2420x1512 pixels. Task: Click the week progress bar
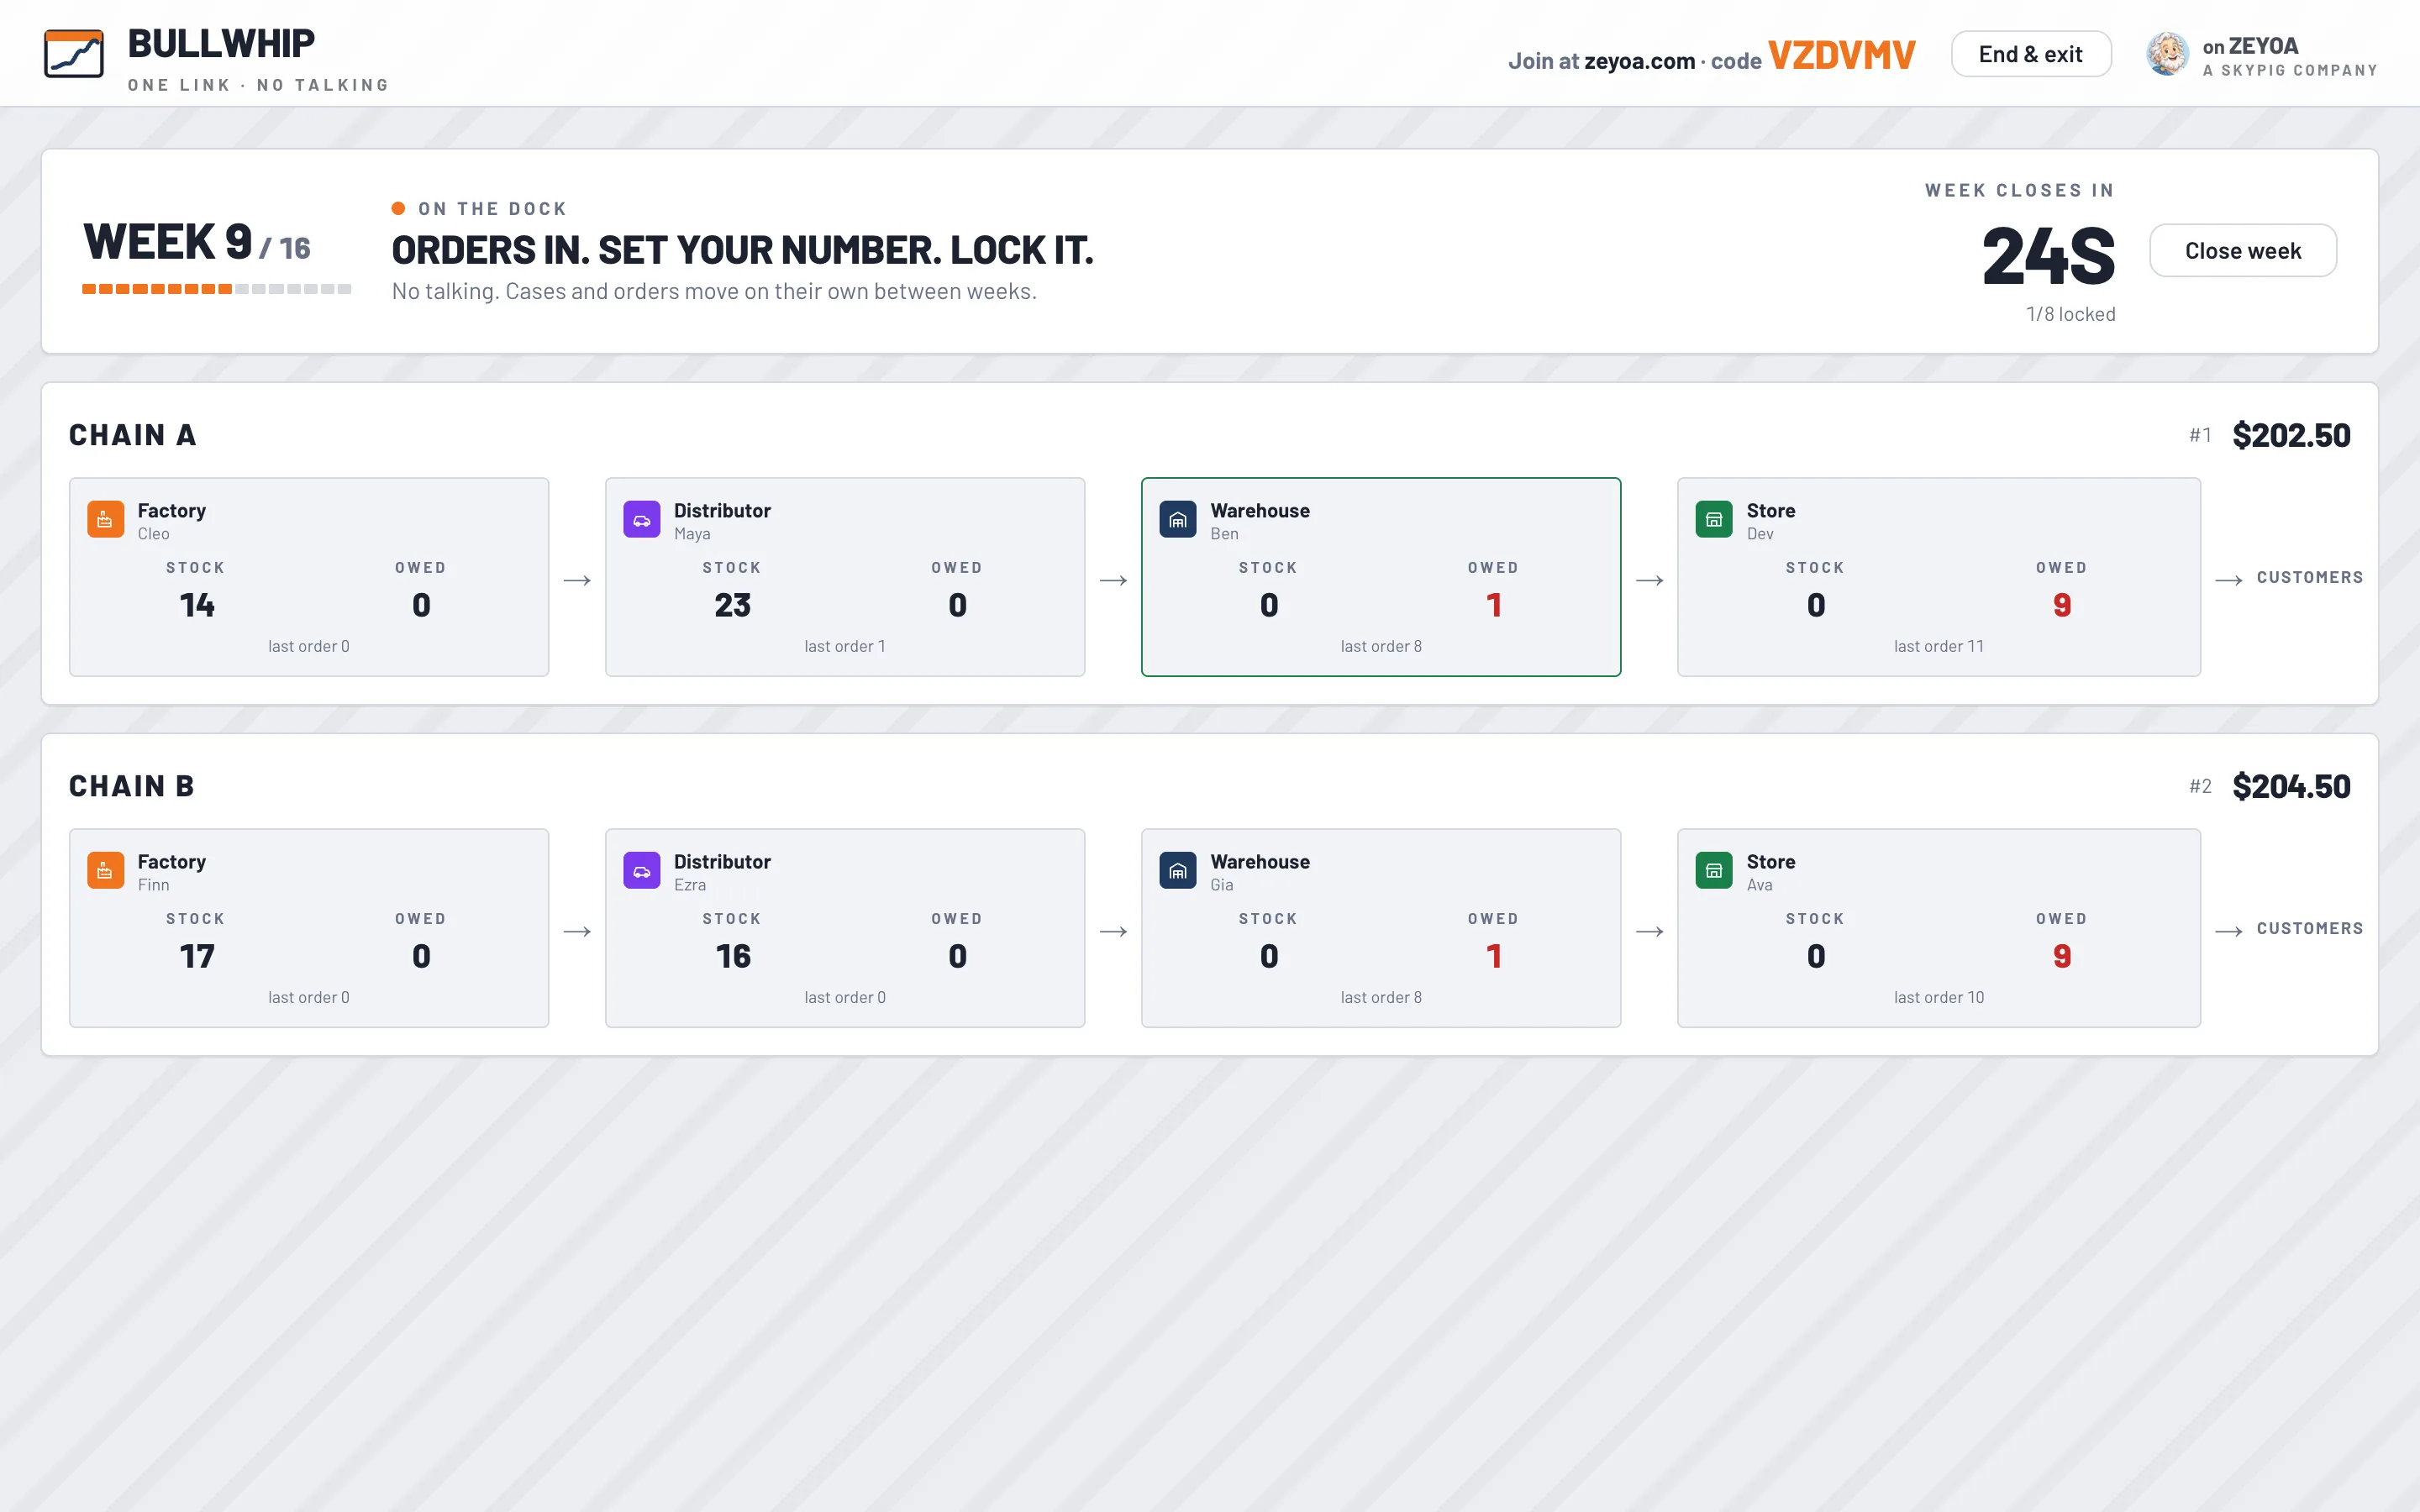pos(217,289)
